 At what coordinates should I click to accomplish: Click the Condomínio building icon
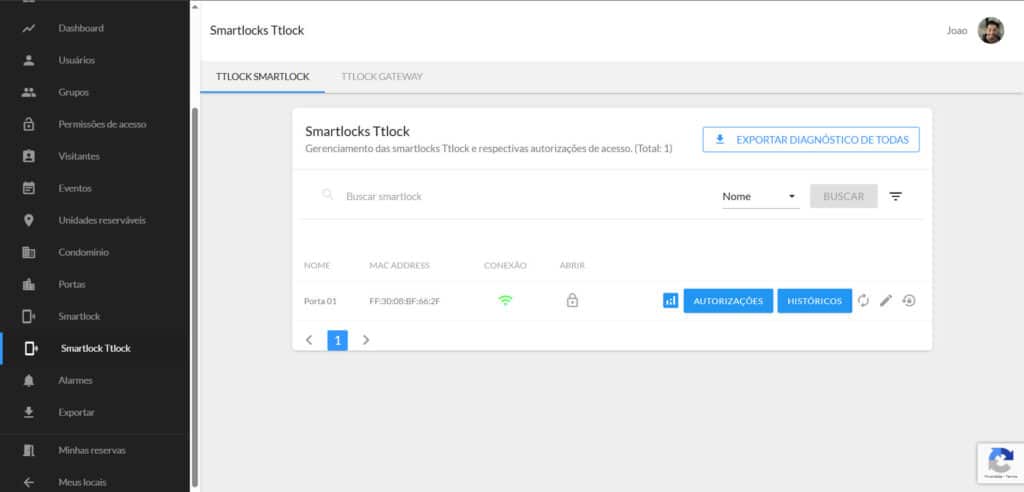(29, 252)
